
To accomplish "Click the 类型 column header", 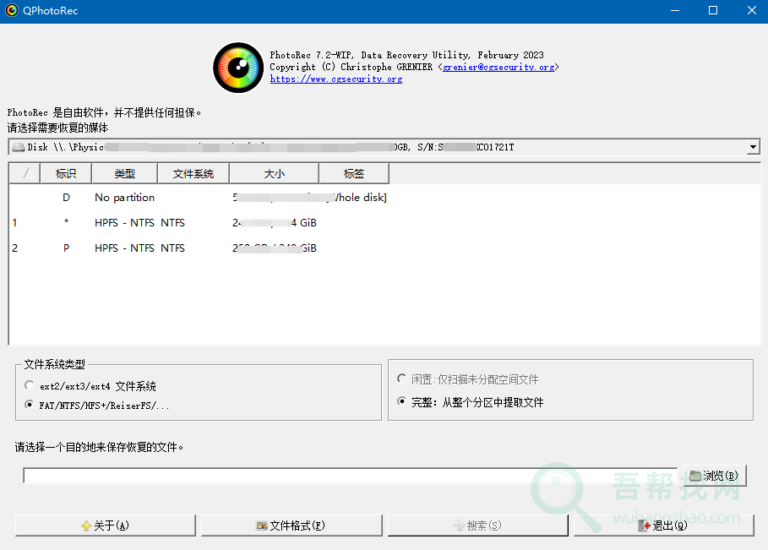I will click(x=124, y=174).
